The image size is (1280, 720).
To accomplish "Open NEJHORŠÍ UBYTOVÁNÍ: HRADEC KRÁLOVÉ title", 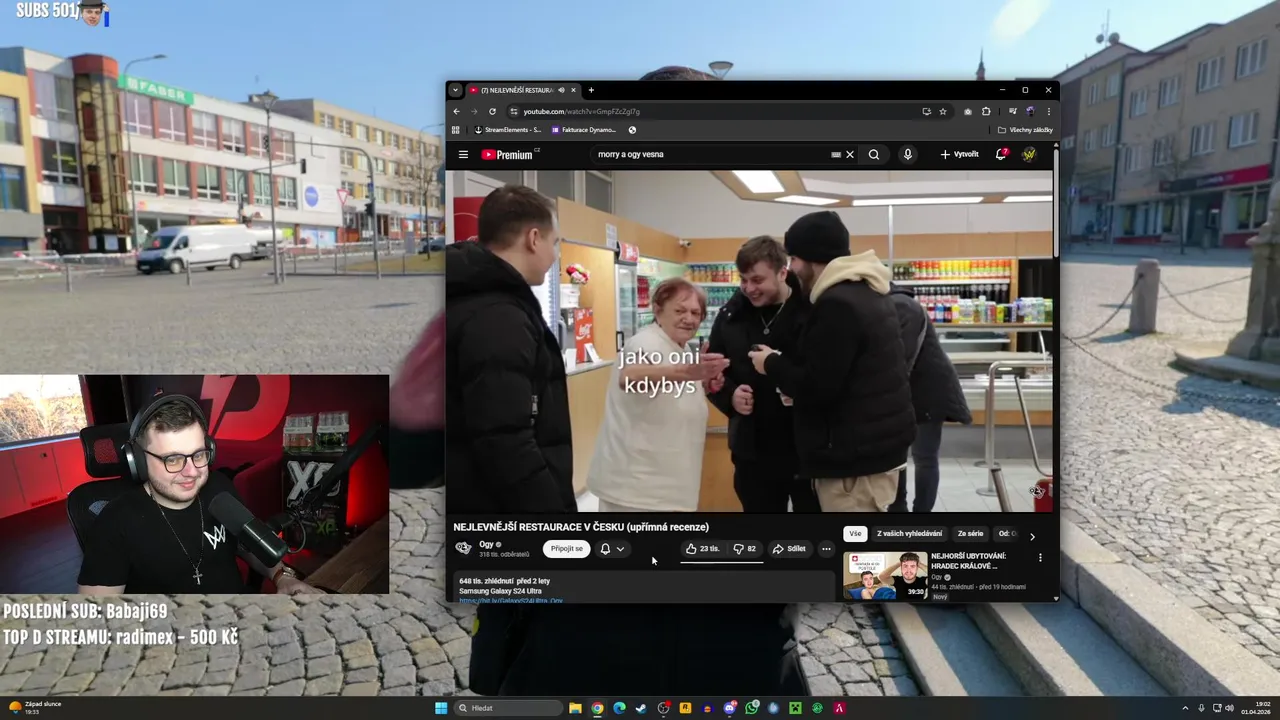I will [x=968, y=561].
